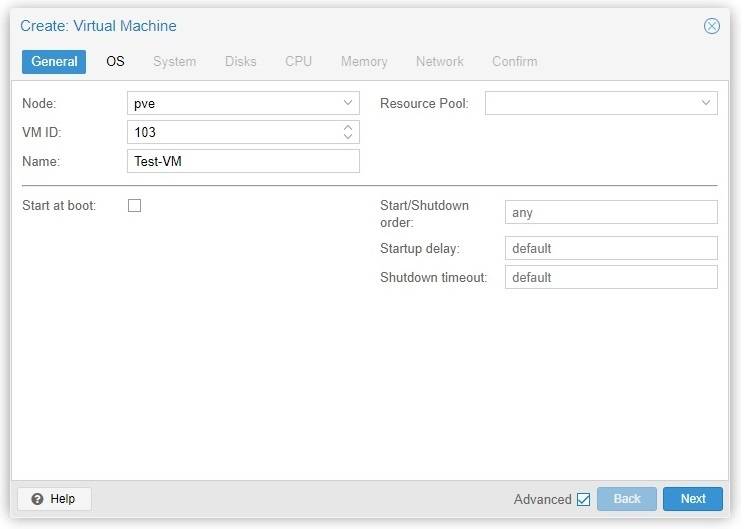The height and width of the screenshot is (529, 745).
Task: Increase VM ID with up arrow
Action: 347,128
